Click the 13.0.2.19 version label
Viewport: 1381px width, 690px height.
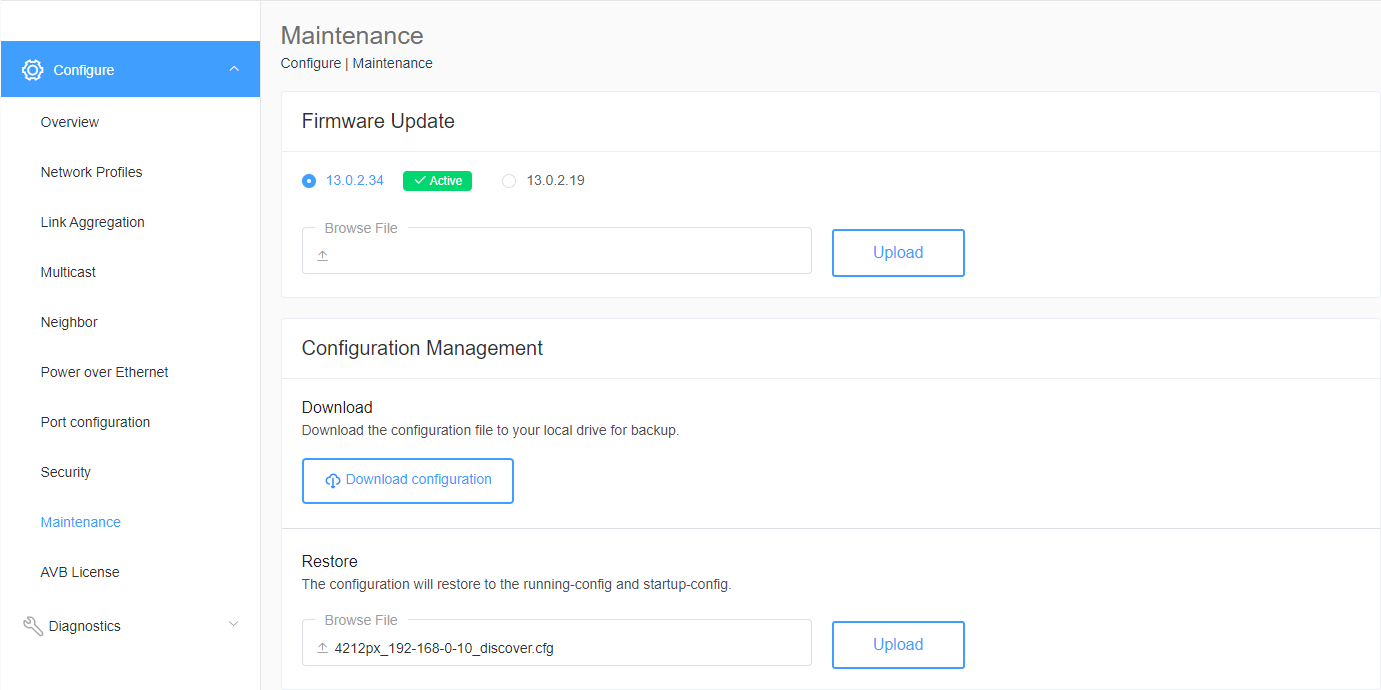556,181
